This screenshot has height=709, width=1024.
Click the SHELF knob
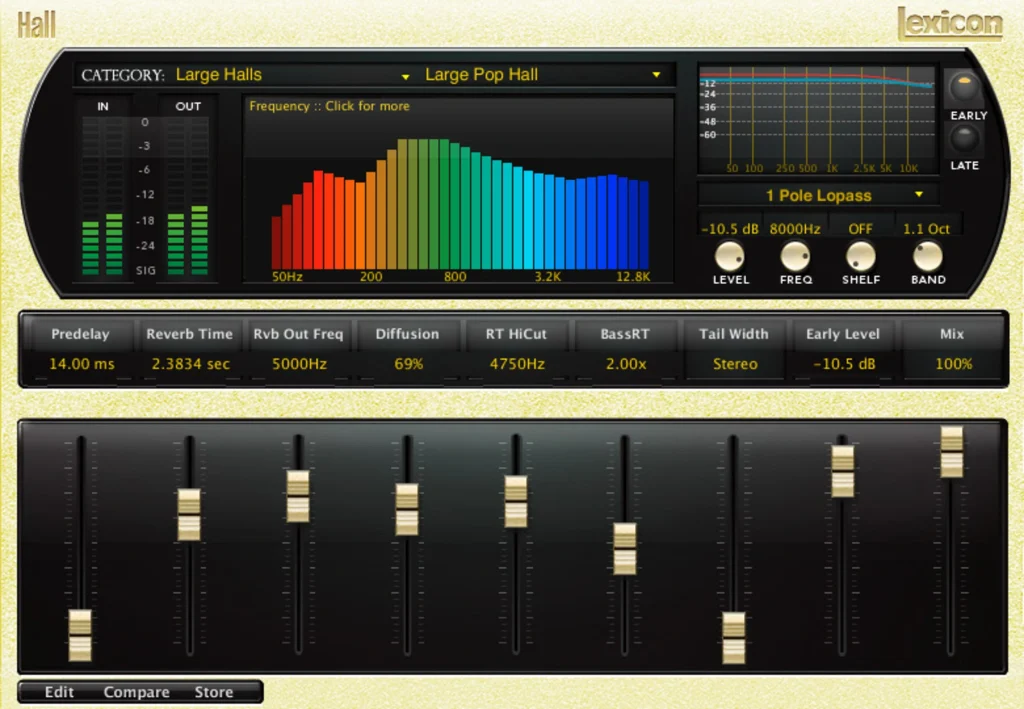[860, 258]
